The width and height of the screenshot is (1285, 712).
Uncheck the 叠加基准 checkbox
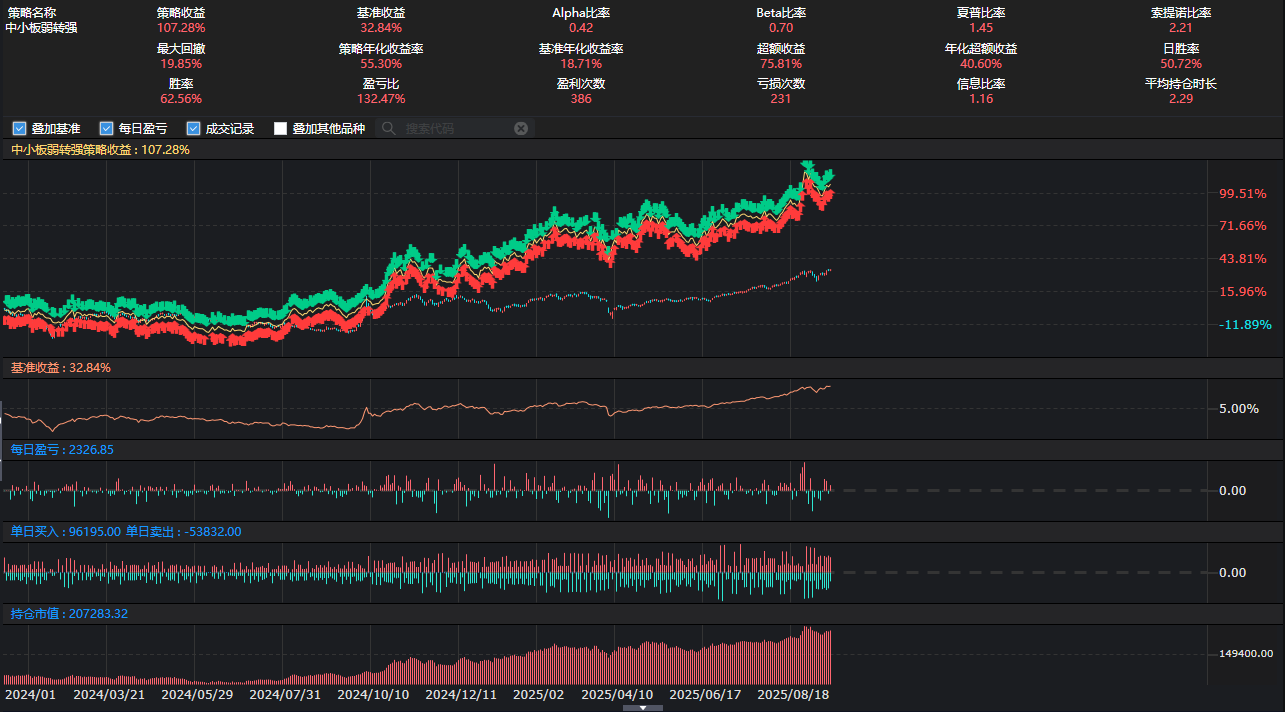click(18, 129)
